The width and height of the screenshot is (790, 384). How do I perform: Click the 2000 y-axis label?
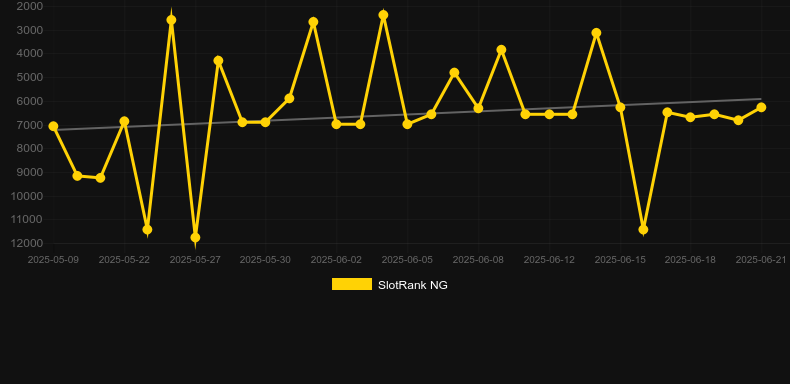pyautogui.click(x=30, y=7)
